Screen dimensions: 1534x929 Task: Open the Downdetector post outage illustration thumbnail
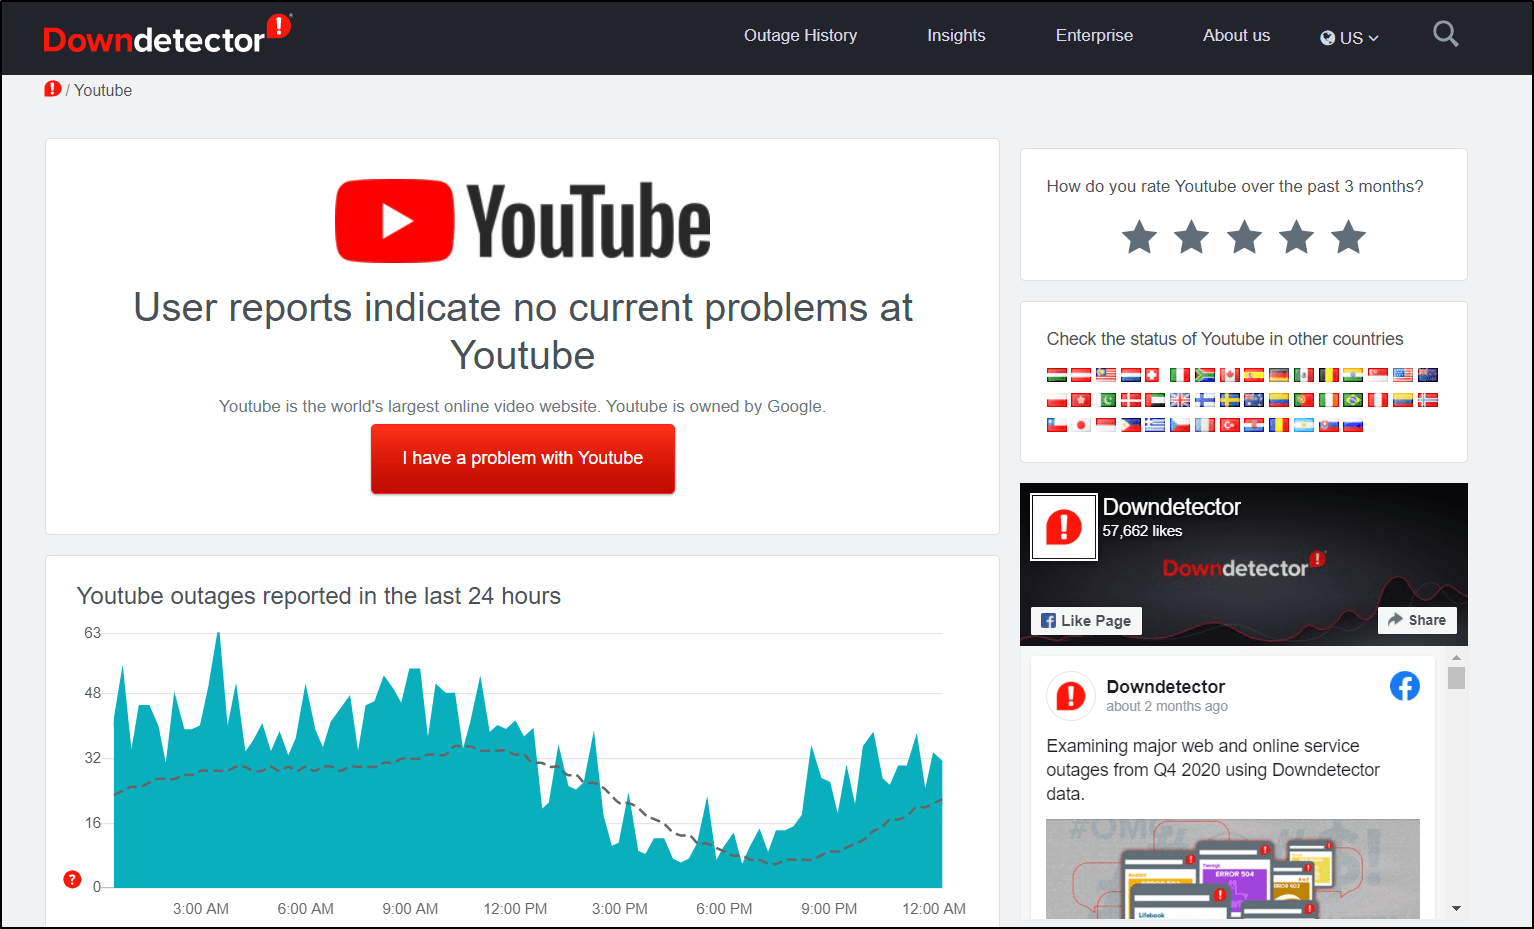(1233, 869)
